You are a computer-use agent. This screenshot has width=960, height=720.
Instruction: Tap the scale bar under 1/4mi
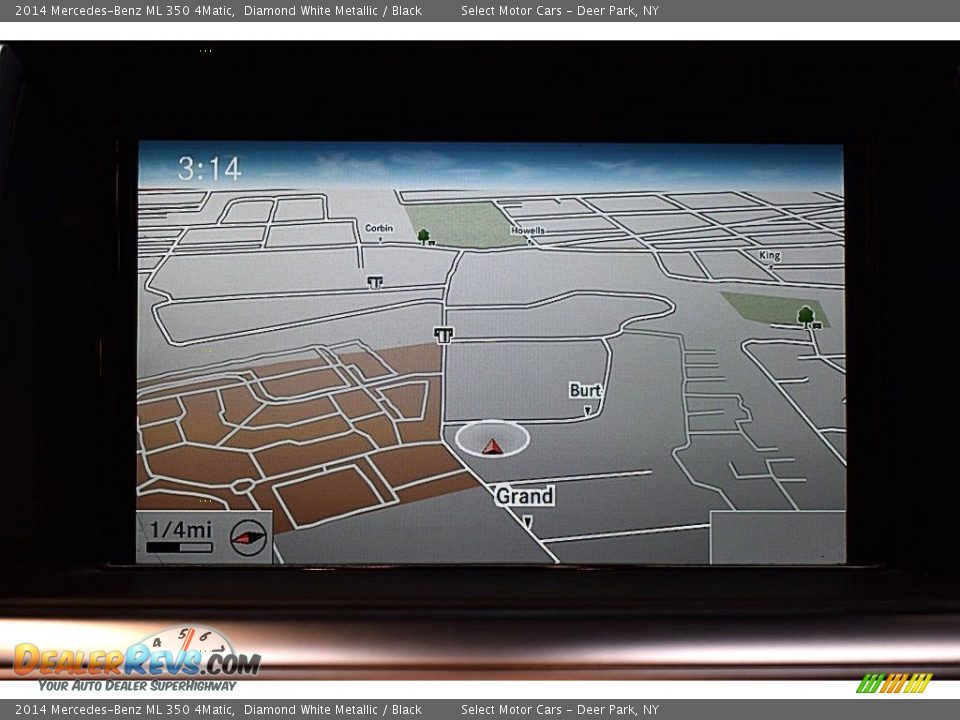(x=179, y=547)
